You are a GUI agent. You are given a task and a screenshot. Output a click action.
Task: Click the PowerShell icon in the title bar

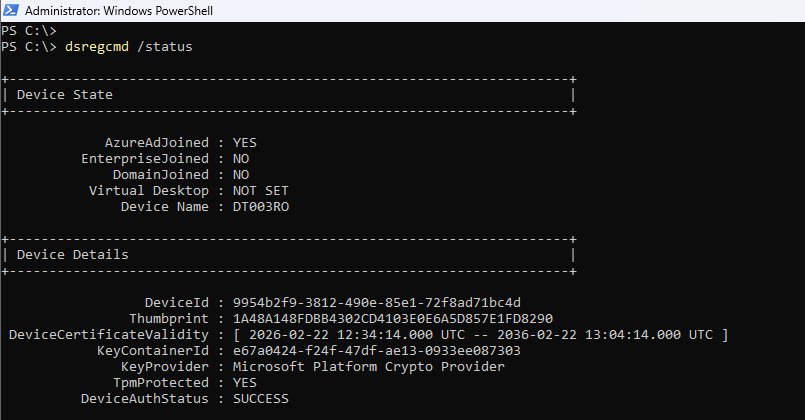tap(12, 10)
